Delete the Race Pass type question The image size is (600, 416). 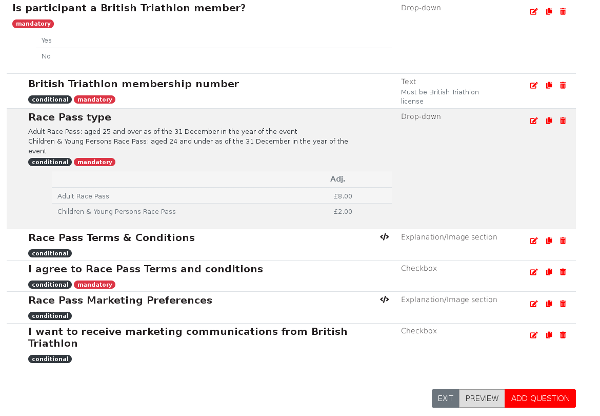point(563,121)
